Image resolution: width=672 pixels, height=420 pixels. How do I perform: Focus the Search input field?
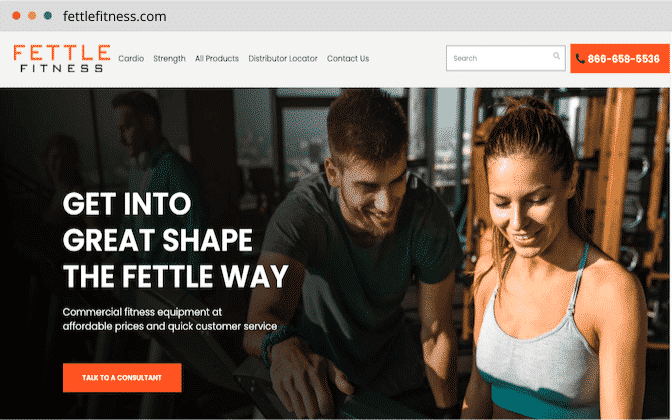(x=506, y=58)
